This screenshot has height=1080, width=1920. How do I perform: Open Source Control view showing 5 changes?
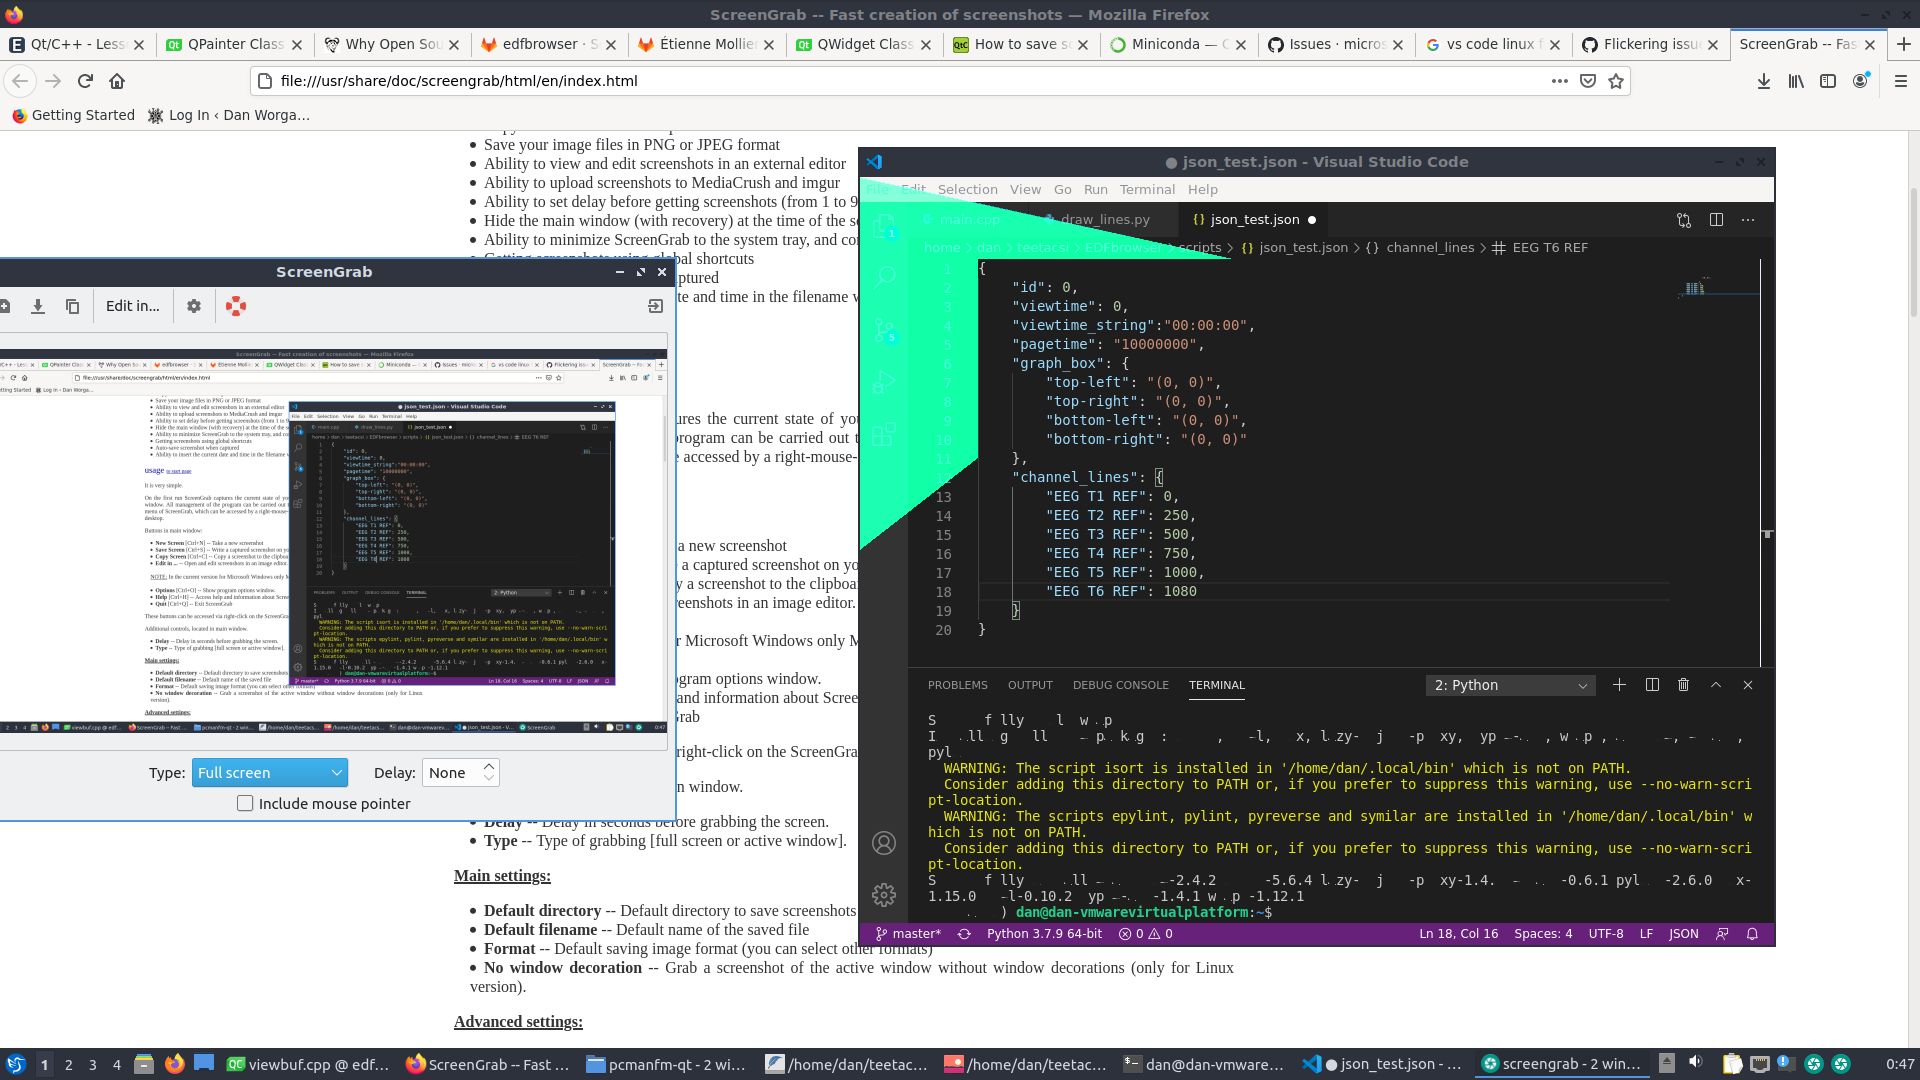(x=884, y=330)
